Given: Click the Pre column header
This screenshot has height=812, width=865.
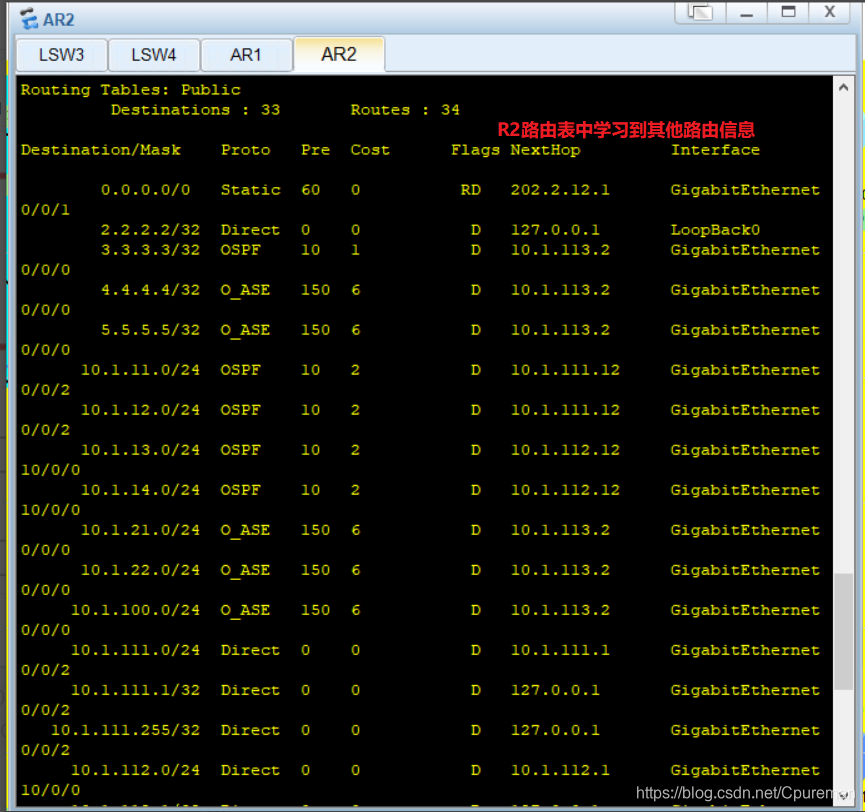Looking at the screenshot, I should tap(316, 150).
